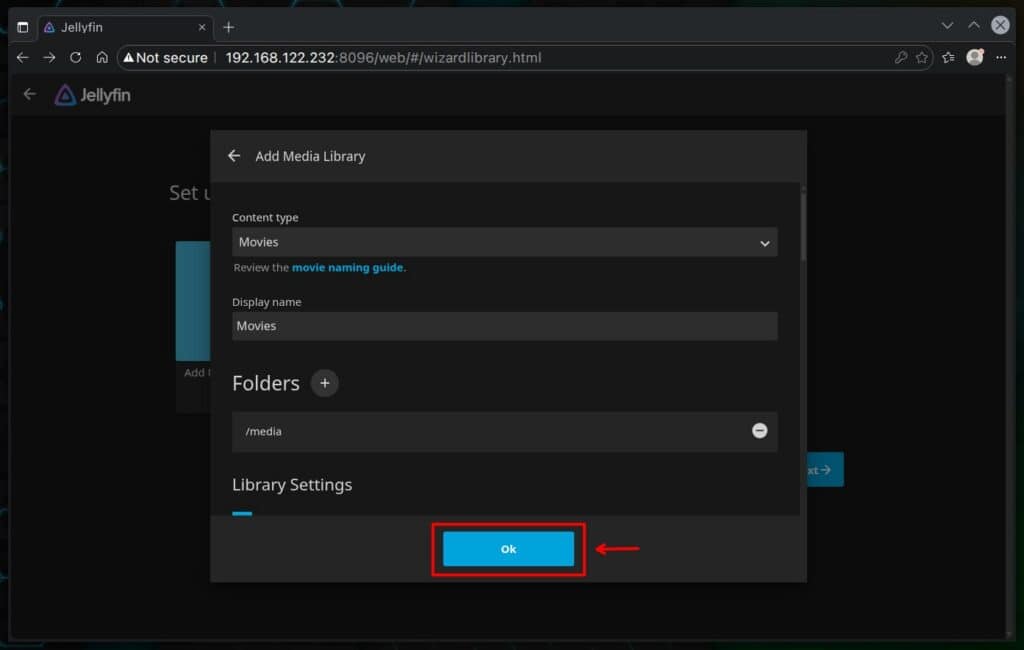Image resolution: width=1024 pixels, height=650 pixels.
Task: Show the Not secure site info
Action: [x=165, y=58]
